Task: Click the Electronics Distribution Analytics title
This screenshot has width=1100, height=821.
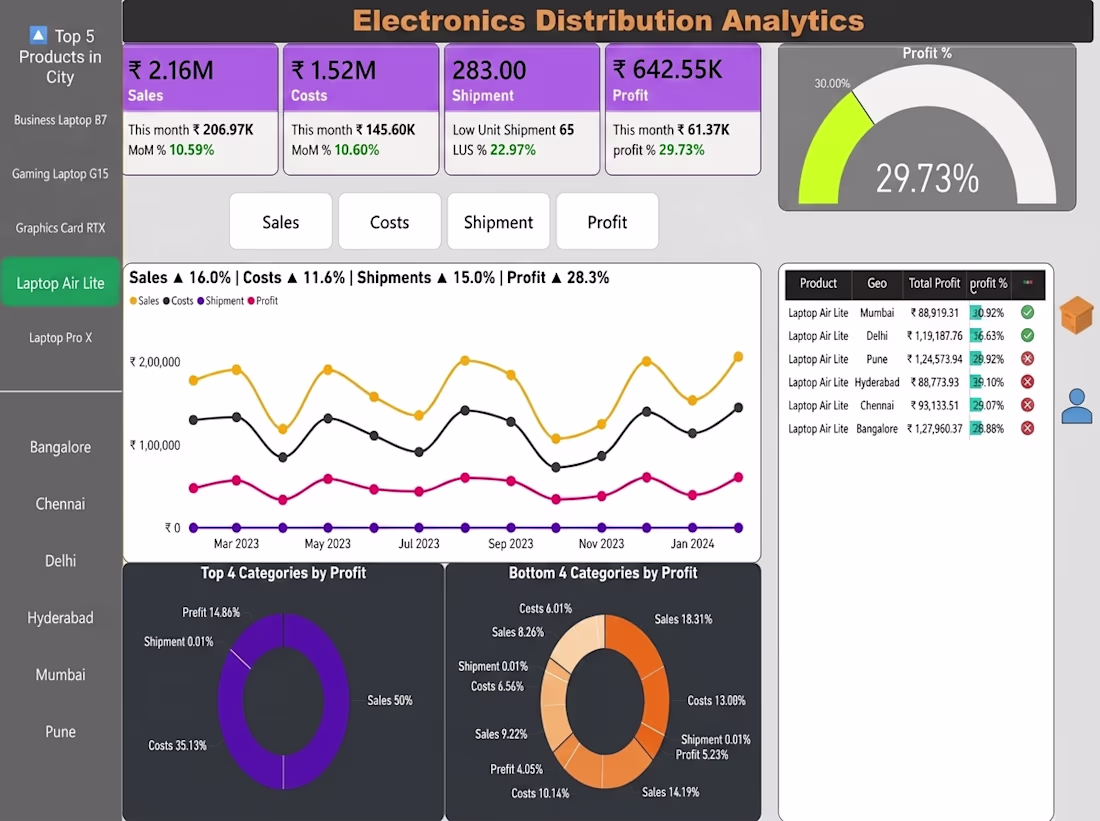Action: point(608,20)
